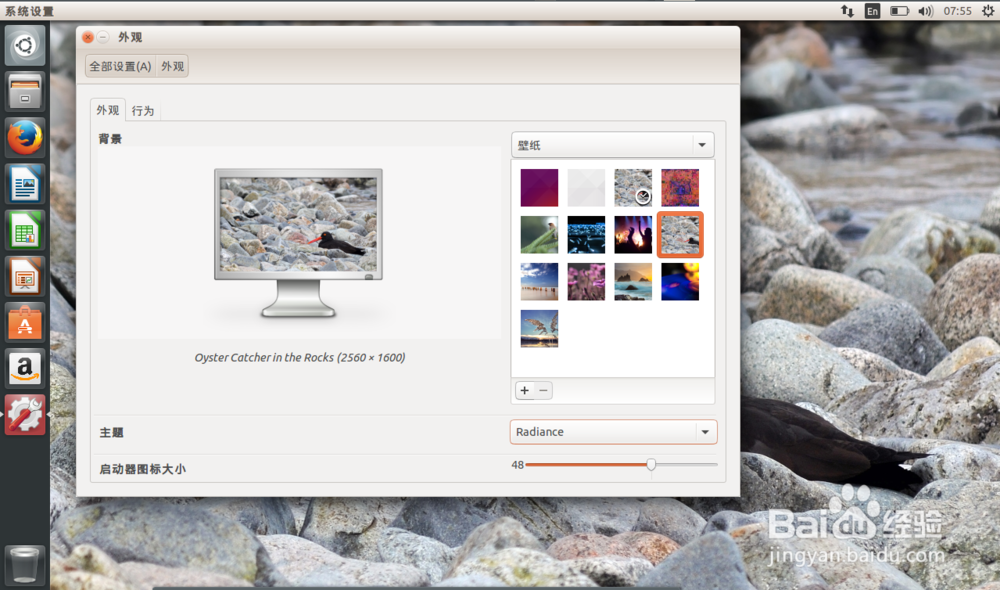Open the En keyboard indicator menu
This screenshot has width=1000, height=590.
pos(872,10)
